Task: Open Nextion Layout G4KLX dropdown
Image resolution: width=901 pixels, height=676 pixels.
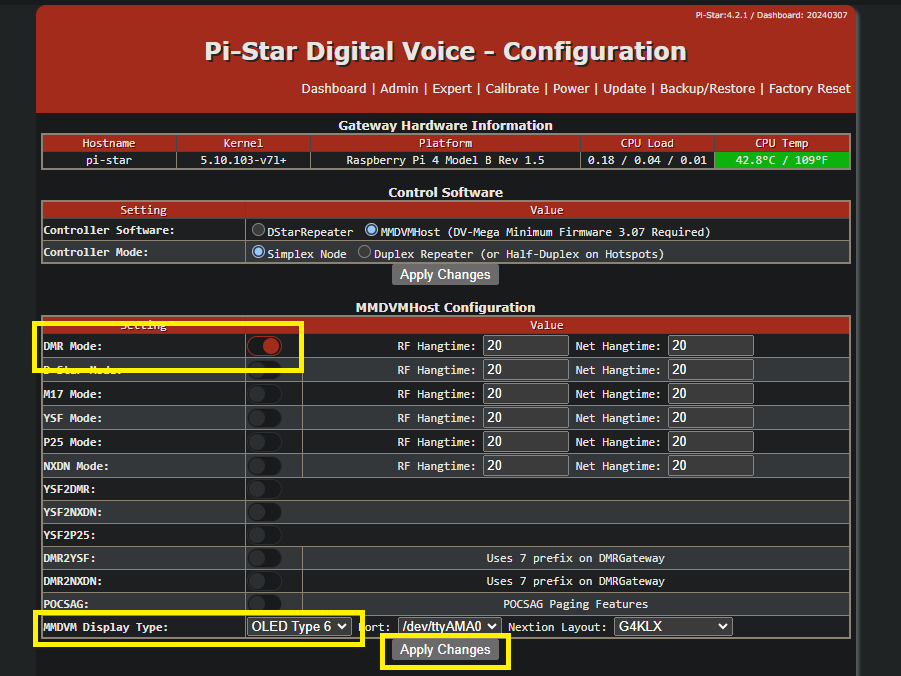Action: (x=673, y=627)
